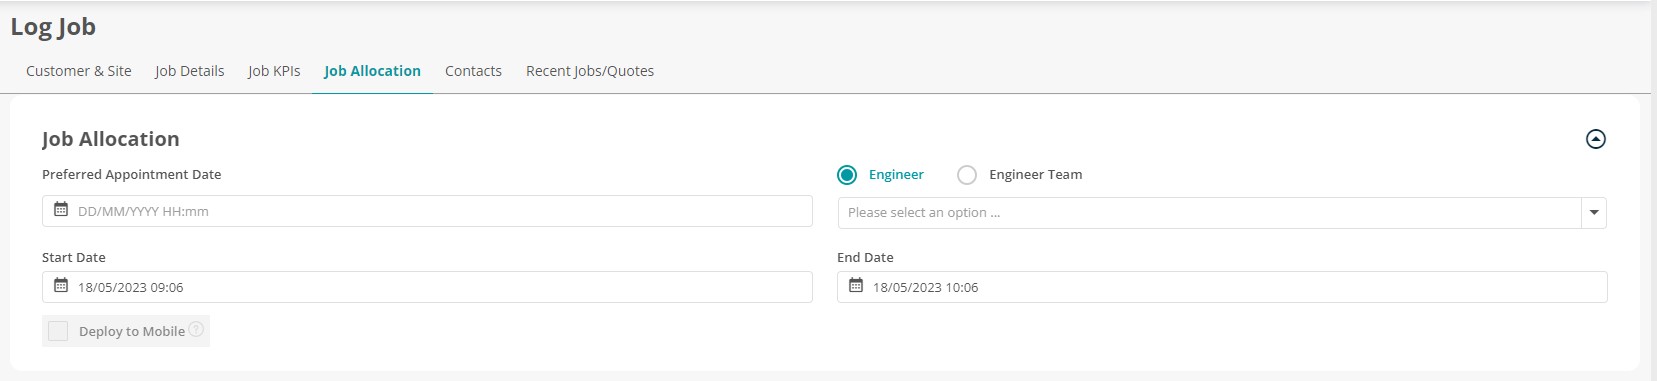Image resolution: width=1657 pixels, height=381 pixels.
Task: Click the Log Job page title
Action: pos(53,27)
